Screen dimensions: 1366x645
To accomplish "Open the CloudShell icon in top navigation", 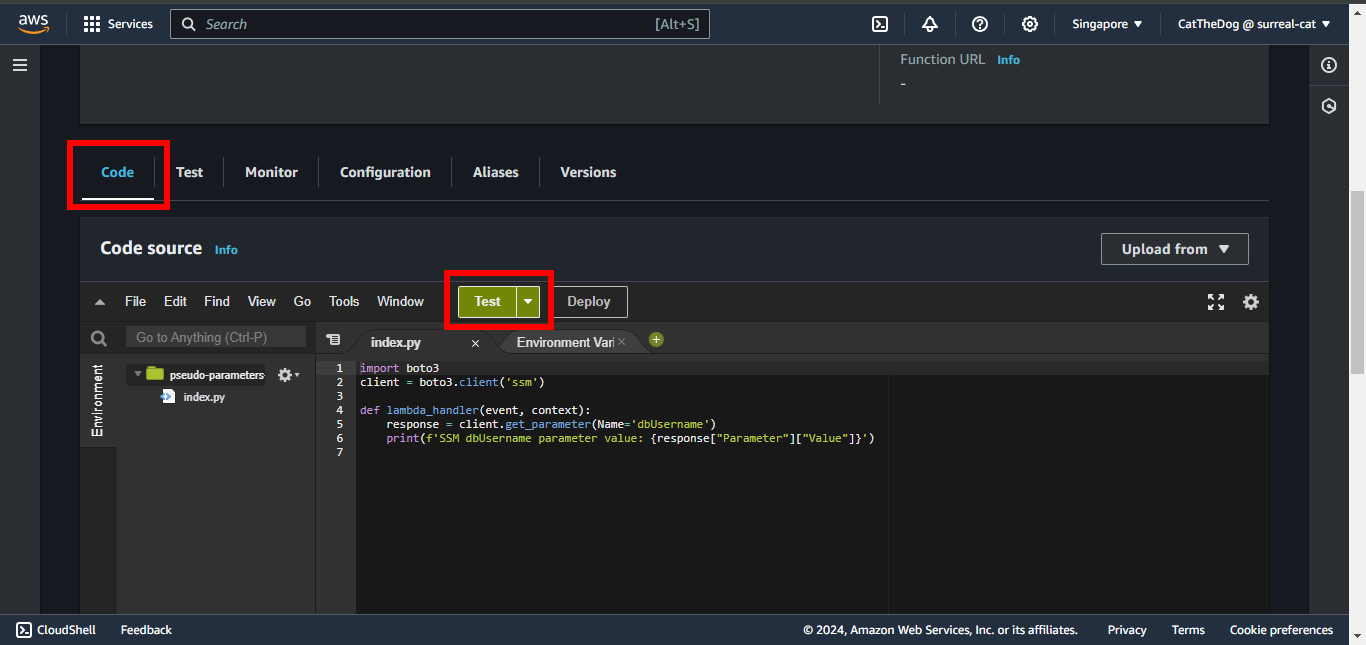I will click(x=880, y=24).
